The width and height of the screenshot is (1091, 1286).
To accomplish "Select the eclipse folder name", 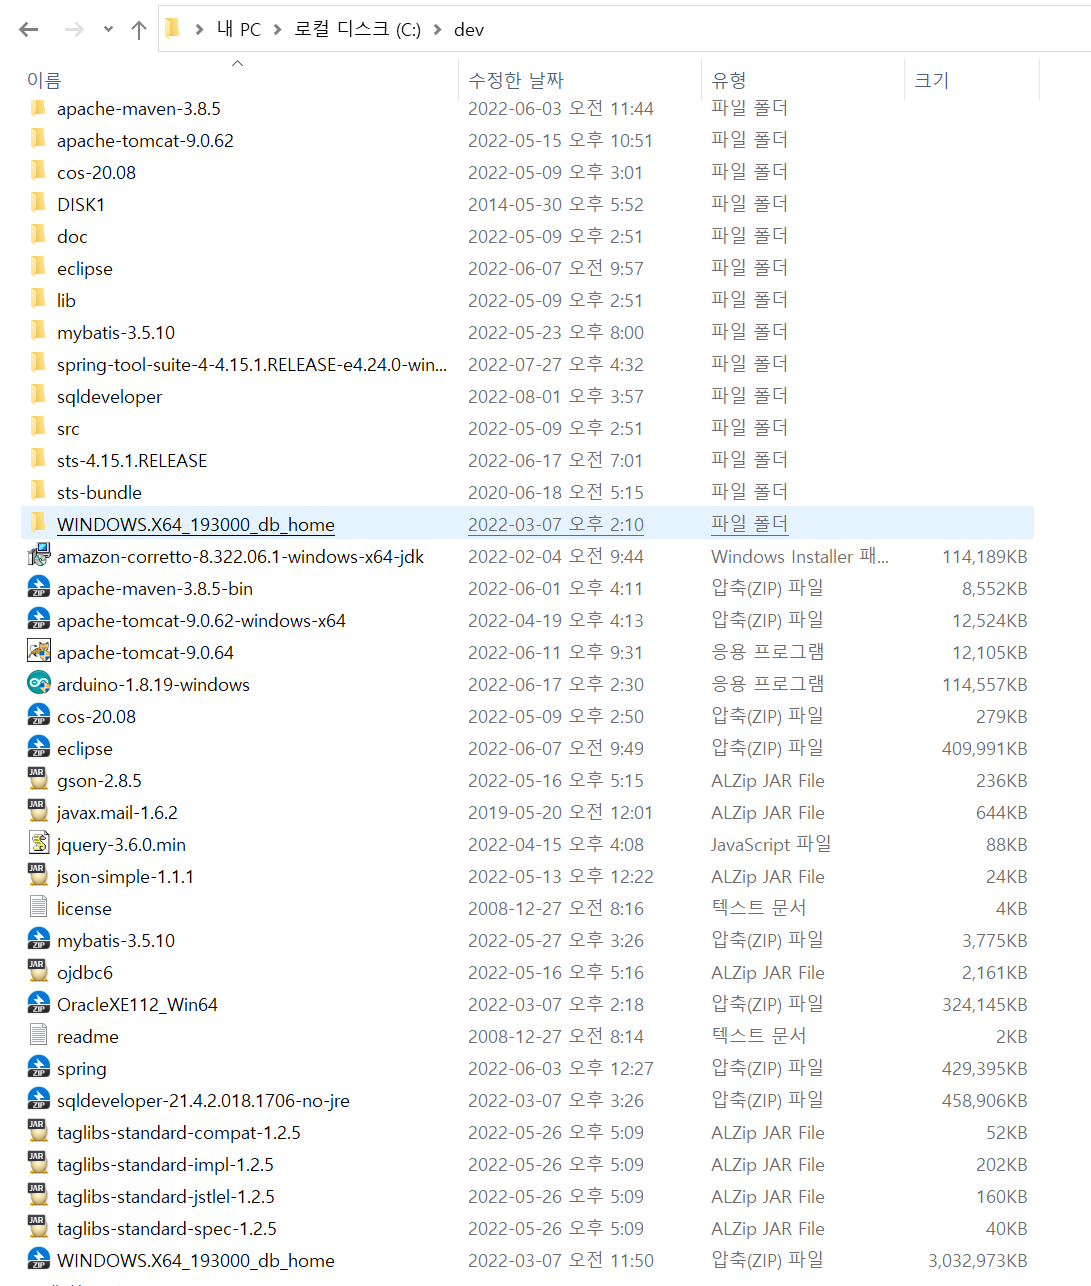I will pyautogui.click(x=85, y=269).
